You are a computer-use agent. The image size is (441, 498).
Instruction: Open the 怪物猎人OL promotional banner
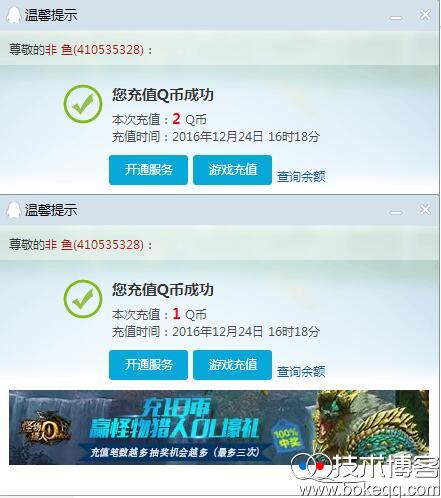click(x=219, y=427)
